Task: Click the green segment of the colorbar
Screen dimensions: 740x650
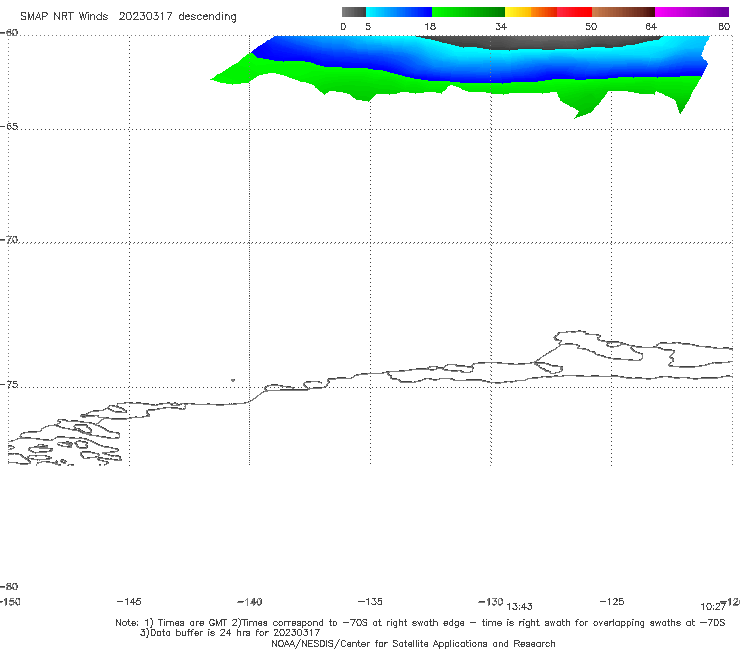Action: pyautogui.click(x=468, y=12)
